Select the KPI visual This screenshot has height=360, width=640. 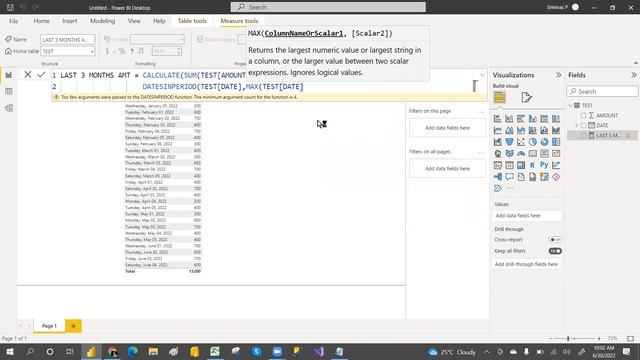[x=556, y=153]
